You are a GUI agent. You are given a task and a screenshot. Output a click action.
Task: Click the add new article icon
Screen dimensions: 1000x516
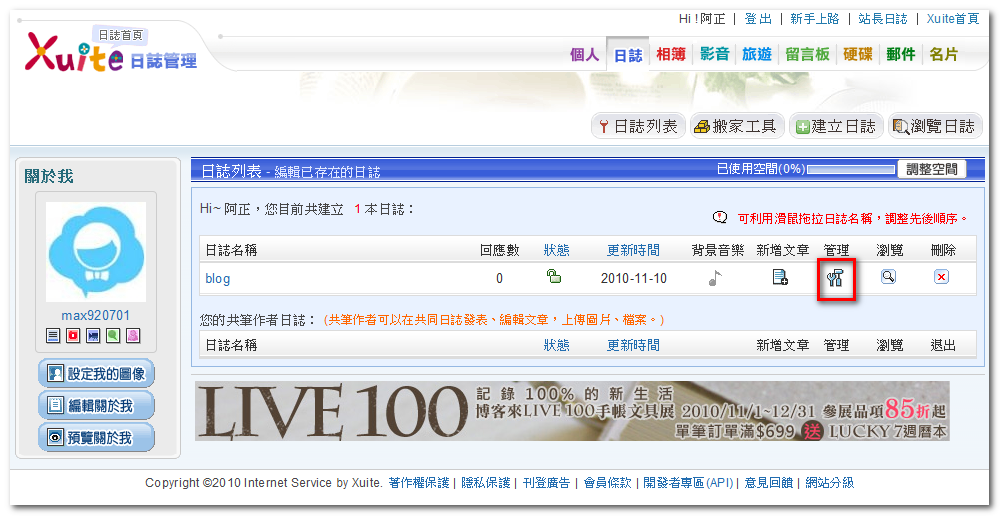point(780,278)
